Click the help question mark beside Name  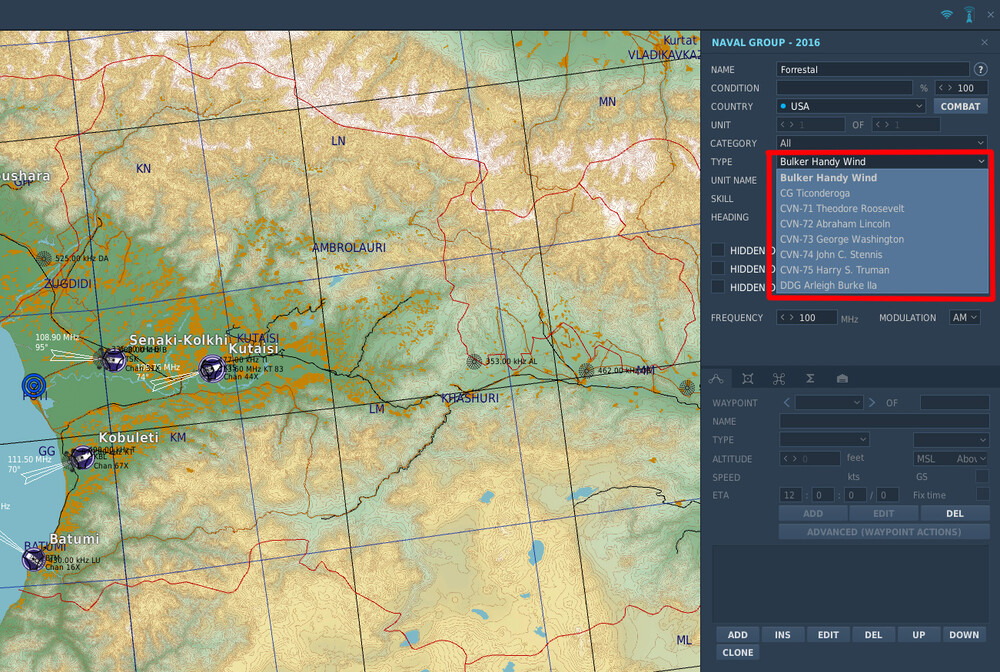(981, 69)
